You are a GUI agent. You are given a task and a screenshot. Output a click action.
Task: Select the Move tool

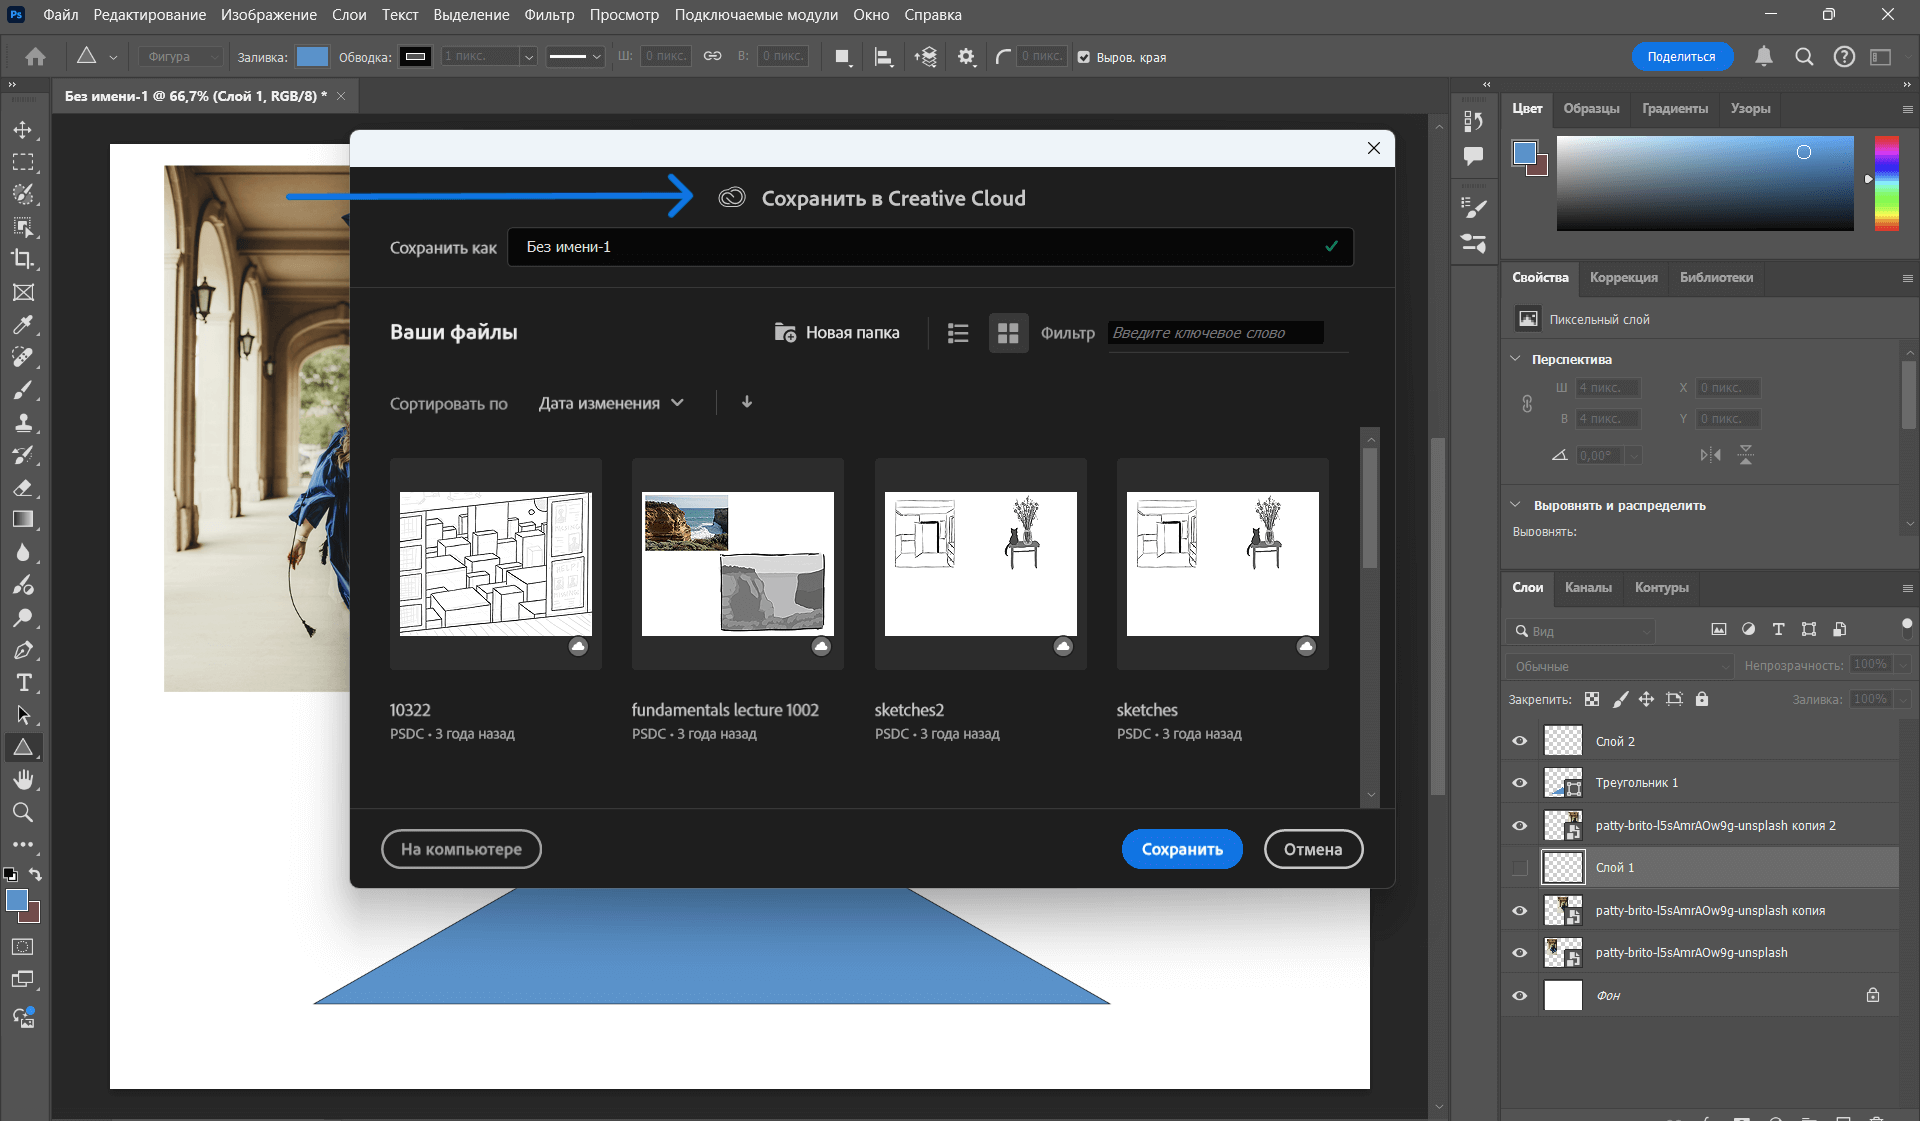coord(23,130)
